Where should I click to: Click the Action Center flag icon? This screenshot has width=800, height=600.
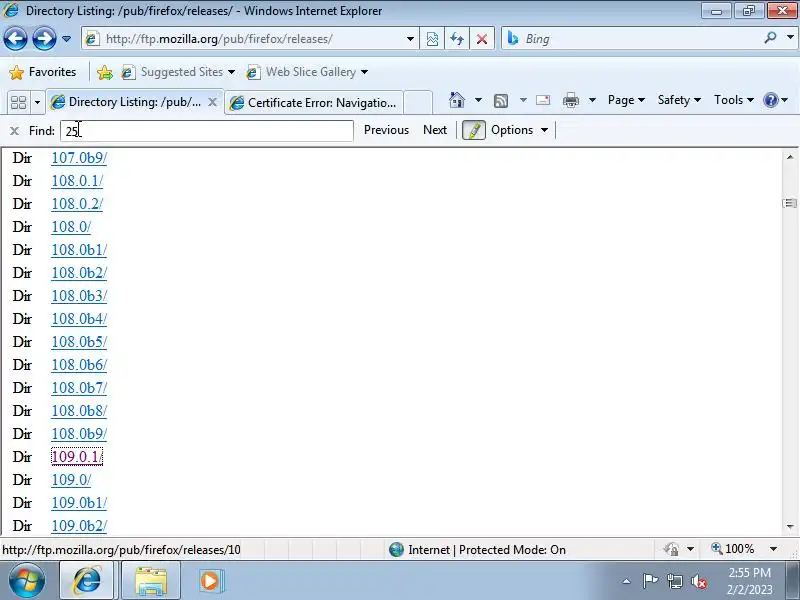(650, 581)
